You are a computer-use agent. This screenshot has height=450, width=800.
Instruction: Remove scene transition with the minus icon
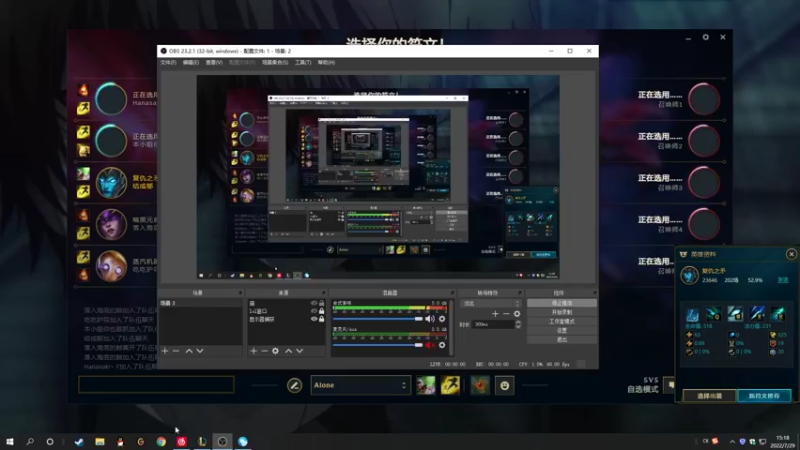pos(506,314)
